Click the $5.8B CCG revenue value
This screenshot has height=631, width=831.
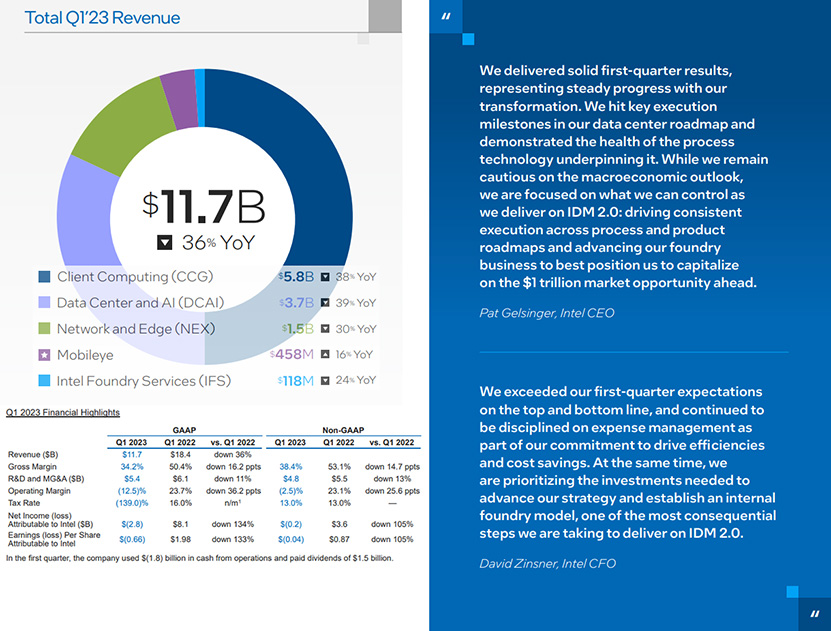pos(296,277)
